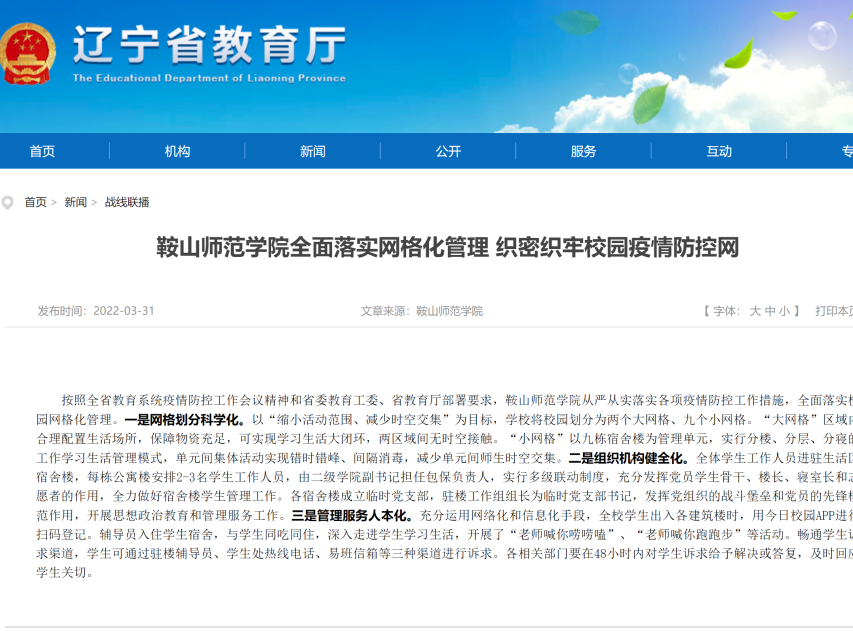Open the 首页 navigation menu item
Image resolution: width=853 pixels, height=639 pixels.
click(x=42, y=151)
